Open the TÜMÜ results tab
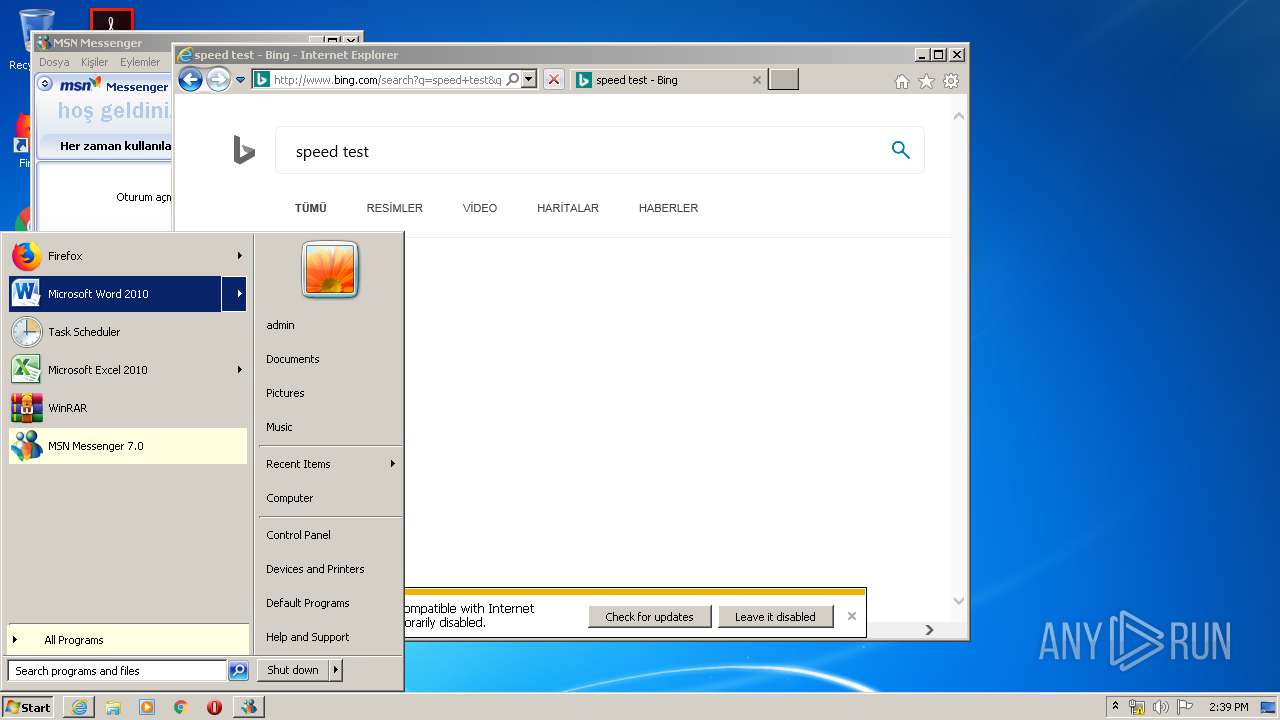Screen dimensions: 1280x720 coord(310,208)
